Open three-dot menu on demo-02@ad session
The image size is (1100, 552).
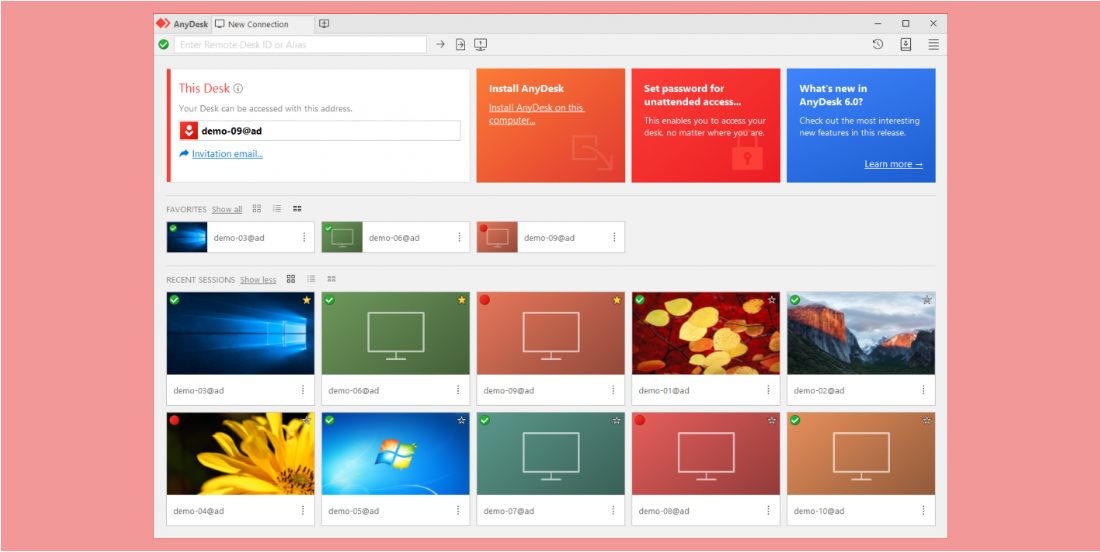(923, 390)
